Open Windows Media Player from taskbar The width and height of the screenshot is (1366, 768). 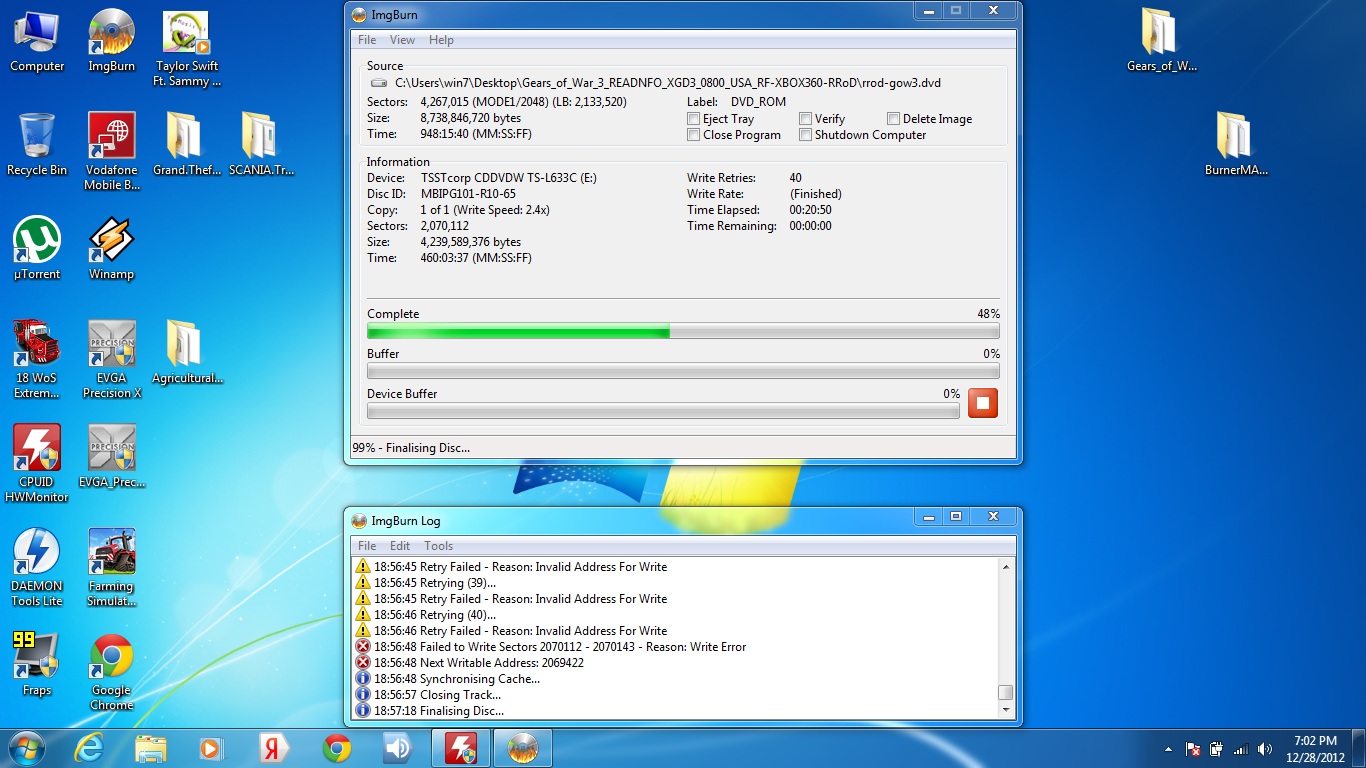click(211, 748)
